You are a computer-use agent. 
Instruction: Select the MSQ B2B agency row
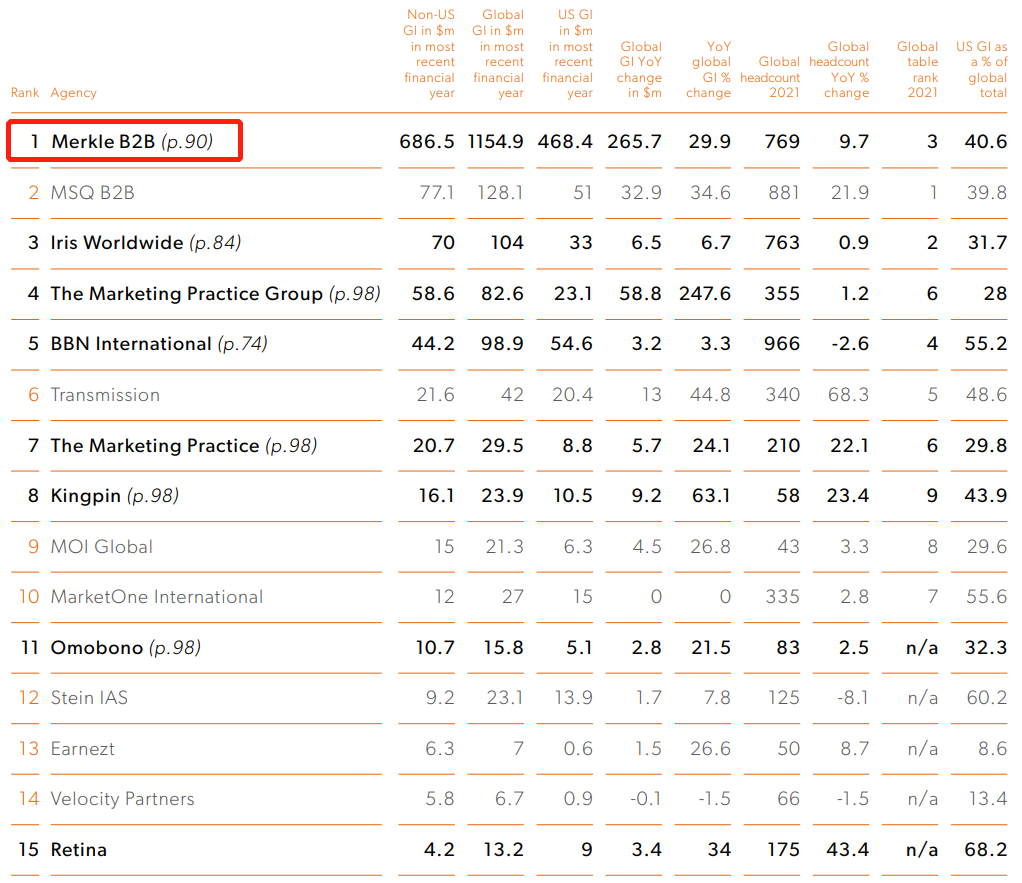tap(92, 192)
